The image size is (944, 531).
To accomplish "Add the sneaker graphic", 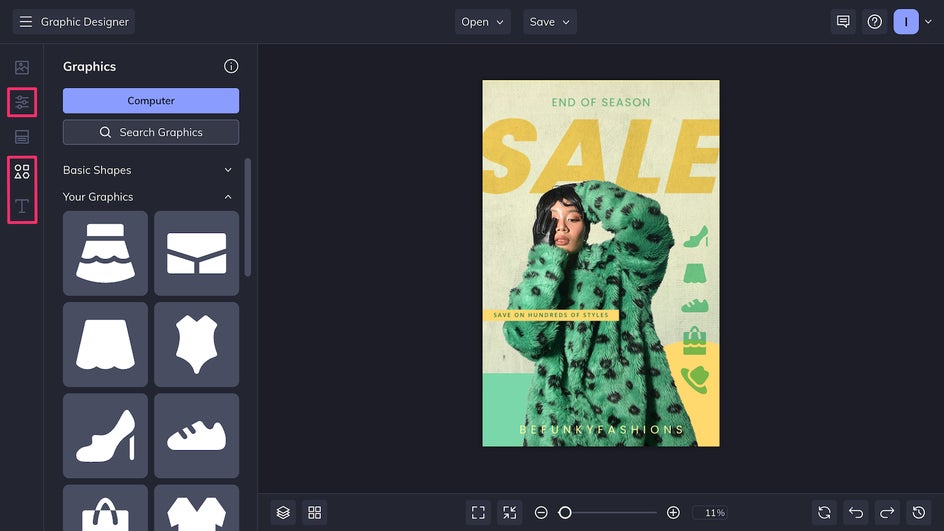I will [x=196, y=436].
